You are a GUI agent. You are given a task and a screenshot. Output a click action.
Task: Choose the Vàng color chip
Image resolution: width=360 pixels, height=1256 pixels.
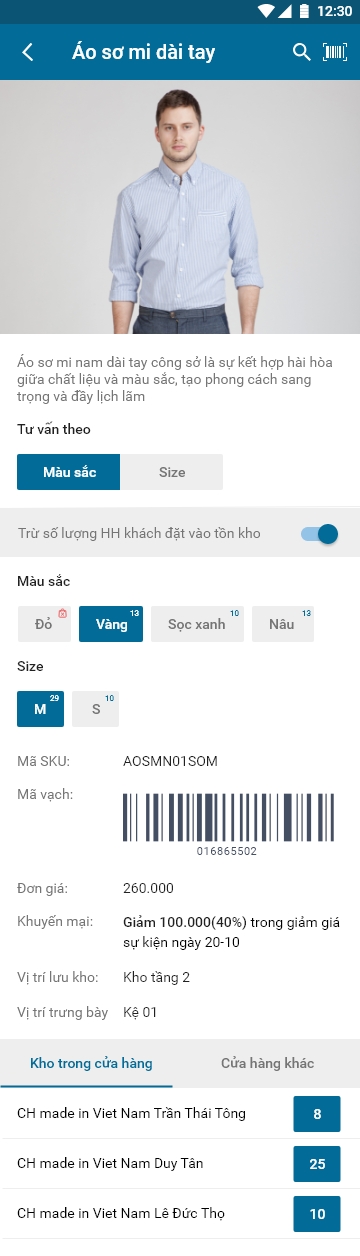point(111,624)
